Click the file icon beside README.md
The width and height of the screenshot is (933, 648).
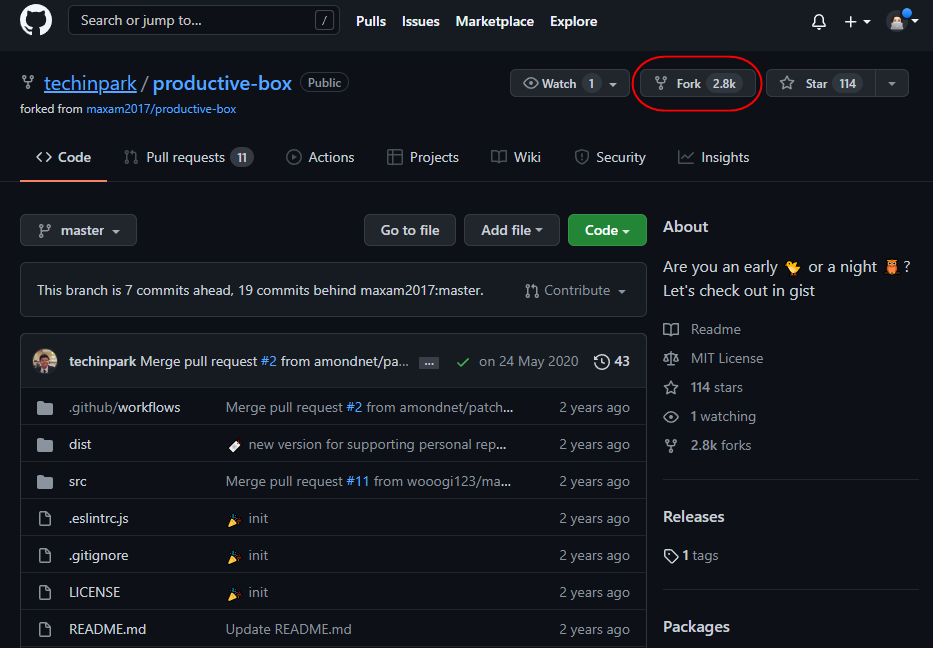(x=45, y=629)
